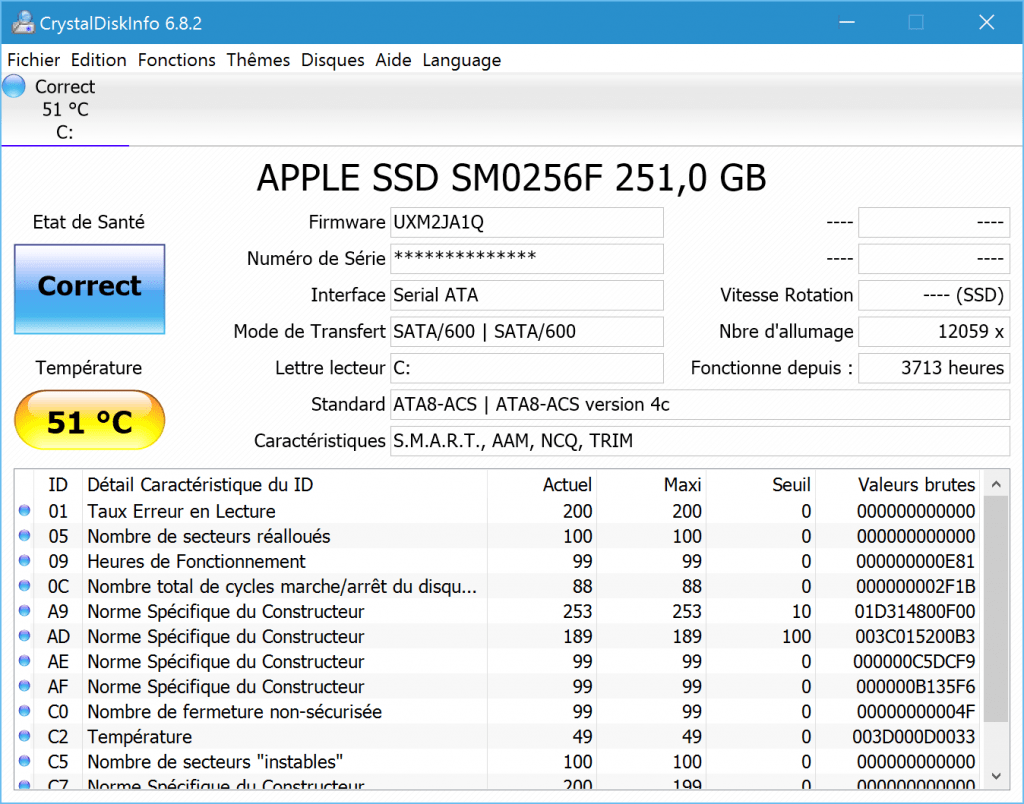Click the Standard field ATA8-ACS
1024x804 pixels.
(700, 405)
